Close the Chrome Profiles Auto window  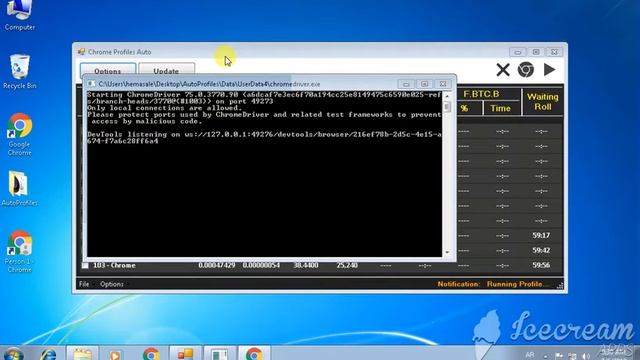554,52
